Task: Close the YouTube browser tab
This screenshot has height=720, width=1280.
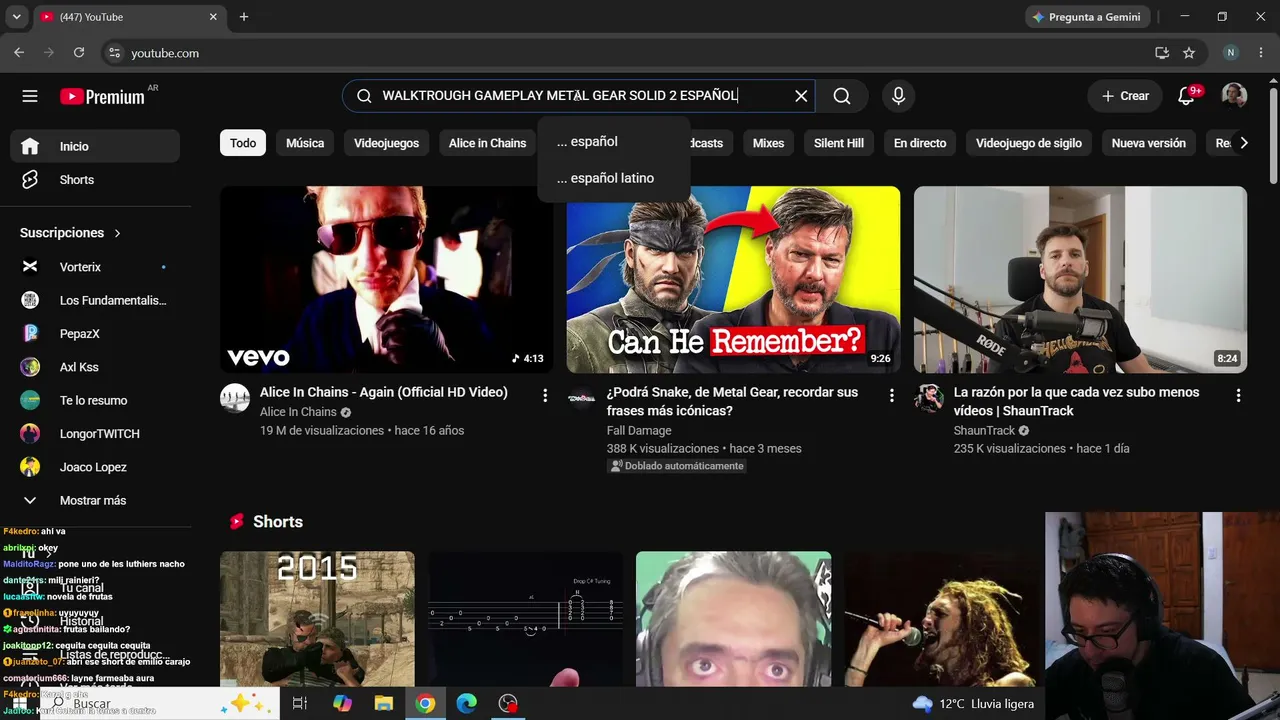Action: point(213,17)
